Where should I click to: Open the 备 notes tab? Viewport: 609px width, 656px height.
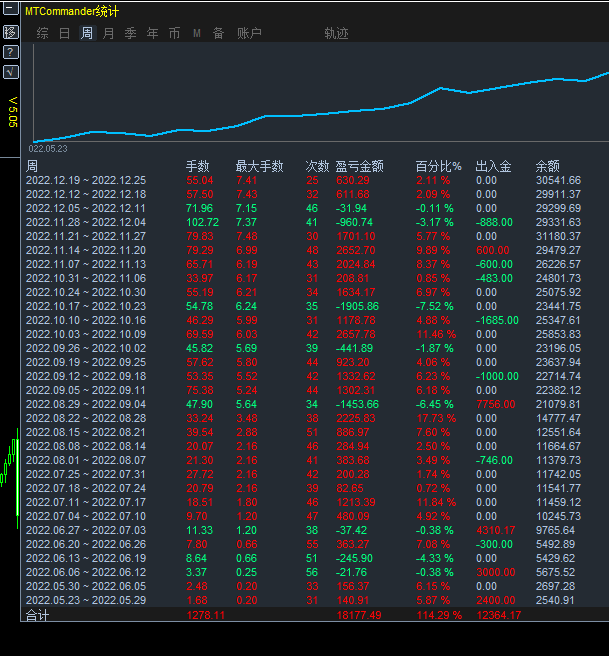click(218, 33)
